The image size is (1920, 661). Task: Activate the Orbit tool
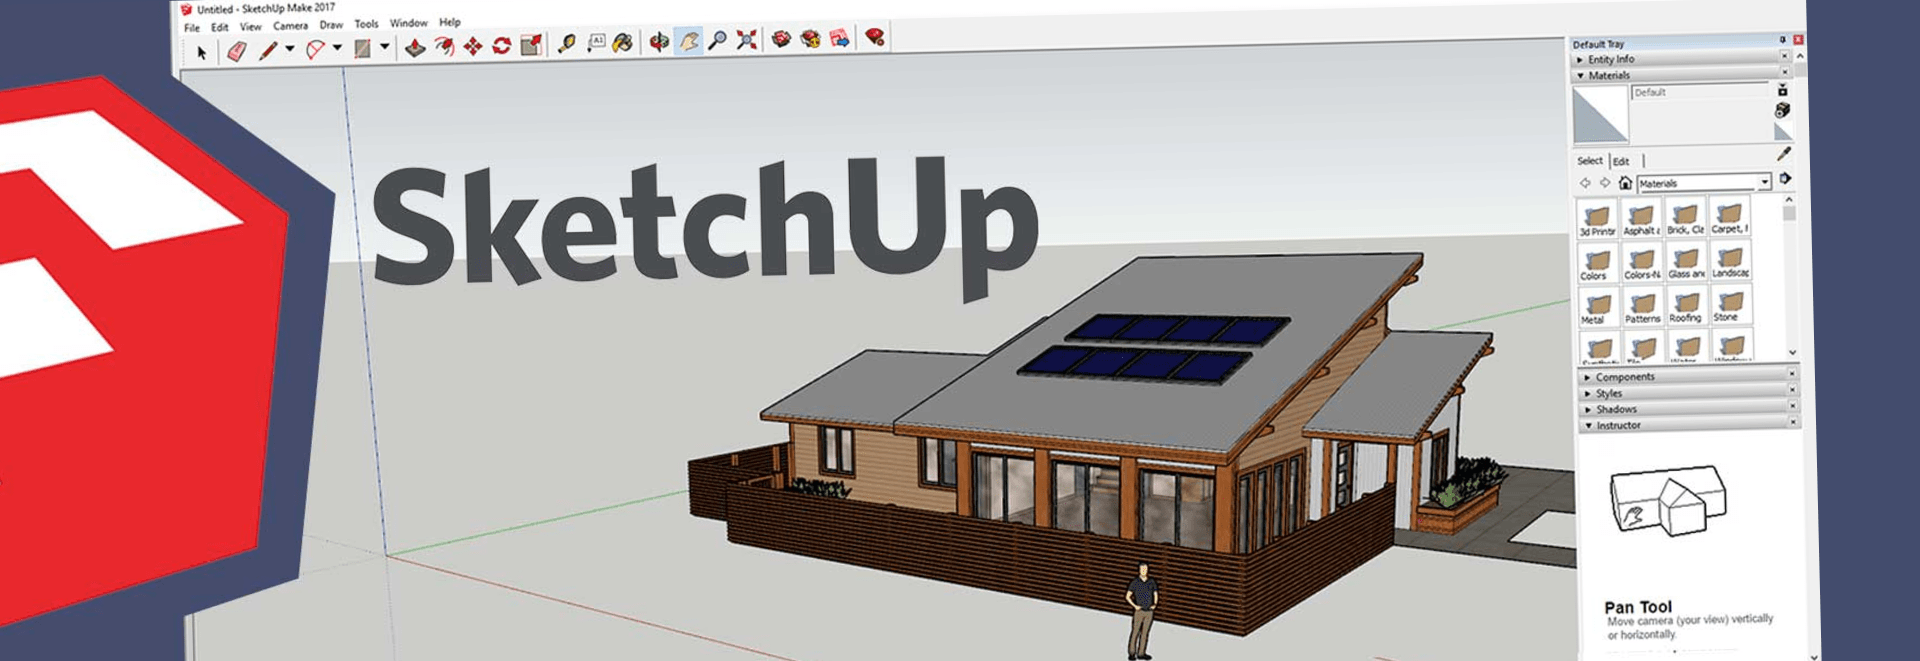pos(659,41)
